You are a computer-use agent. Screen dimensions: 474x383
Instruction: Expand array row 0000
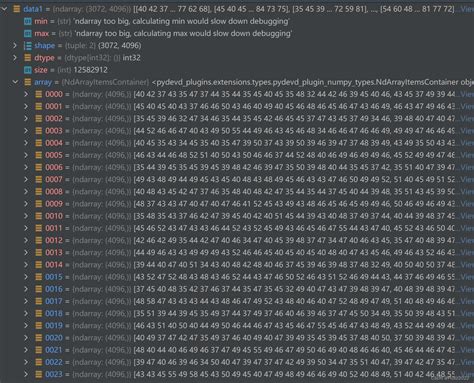click(x=26, y=94)
